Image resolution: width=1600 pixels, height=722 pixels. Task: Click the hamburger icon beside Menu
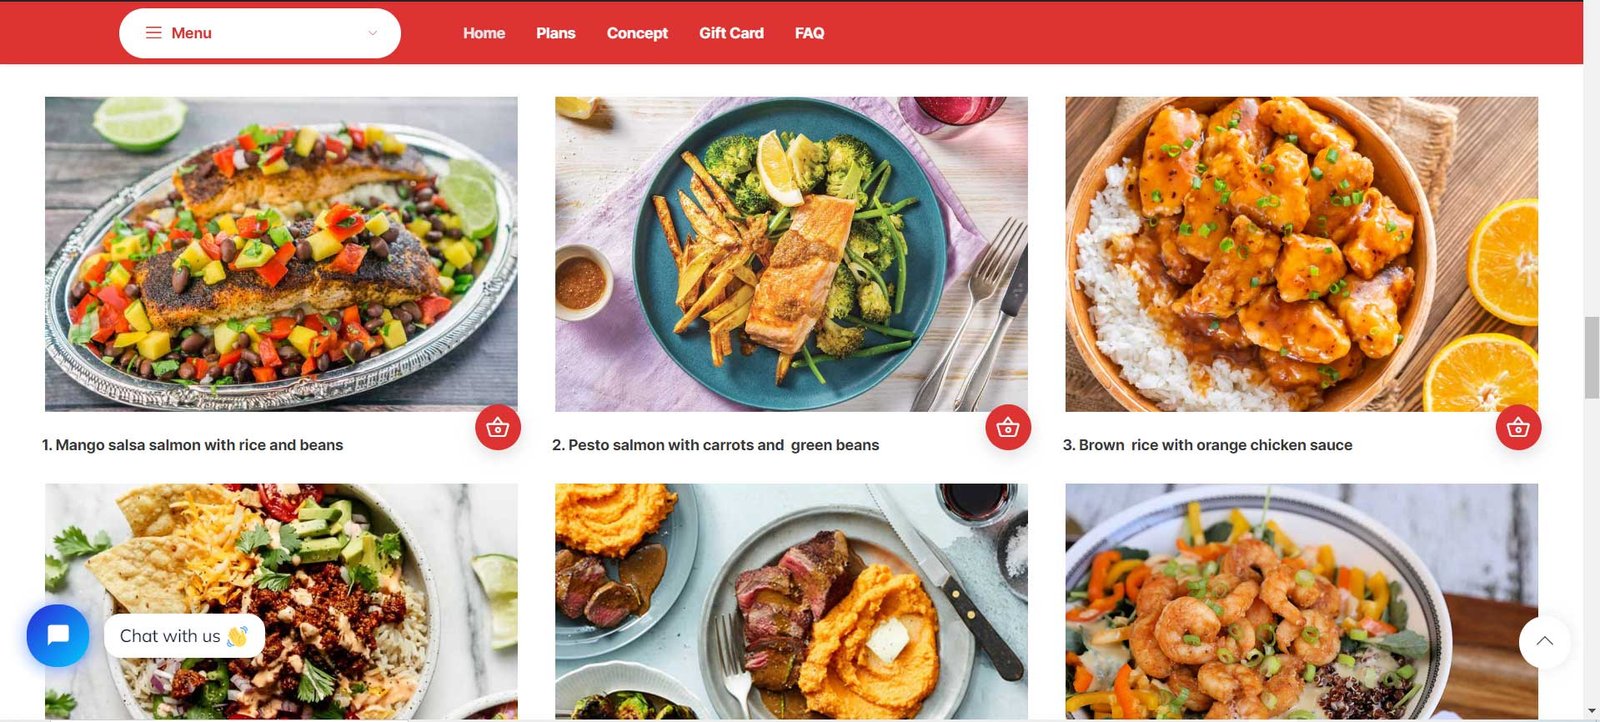pyautogui.click(x=153, y=33)
